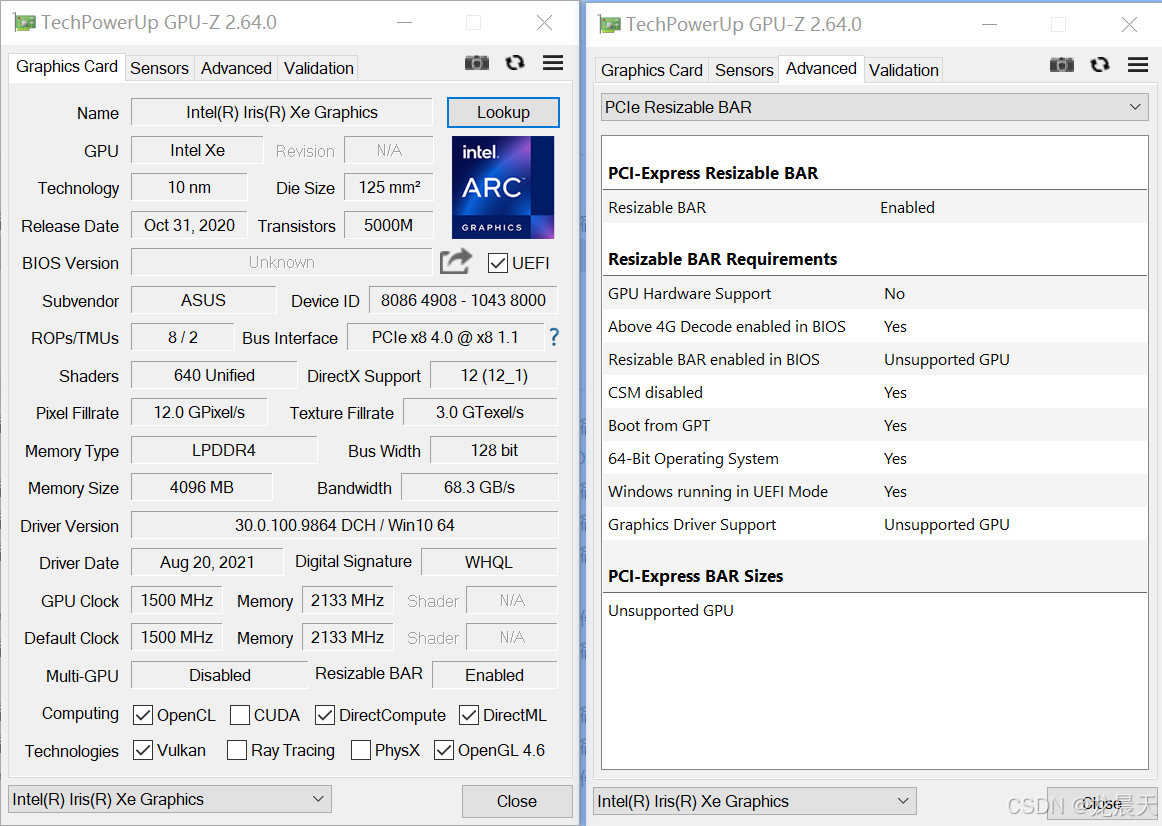Toggle the Ray Tracing checkbox

(237, 750)
